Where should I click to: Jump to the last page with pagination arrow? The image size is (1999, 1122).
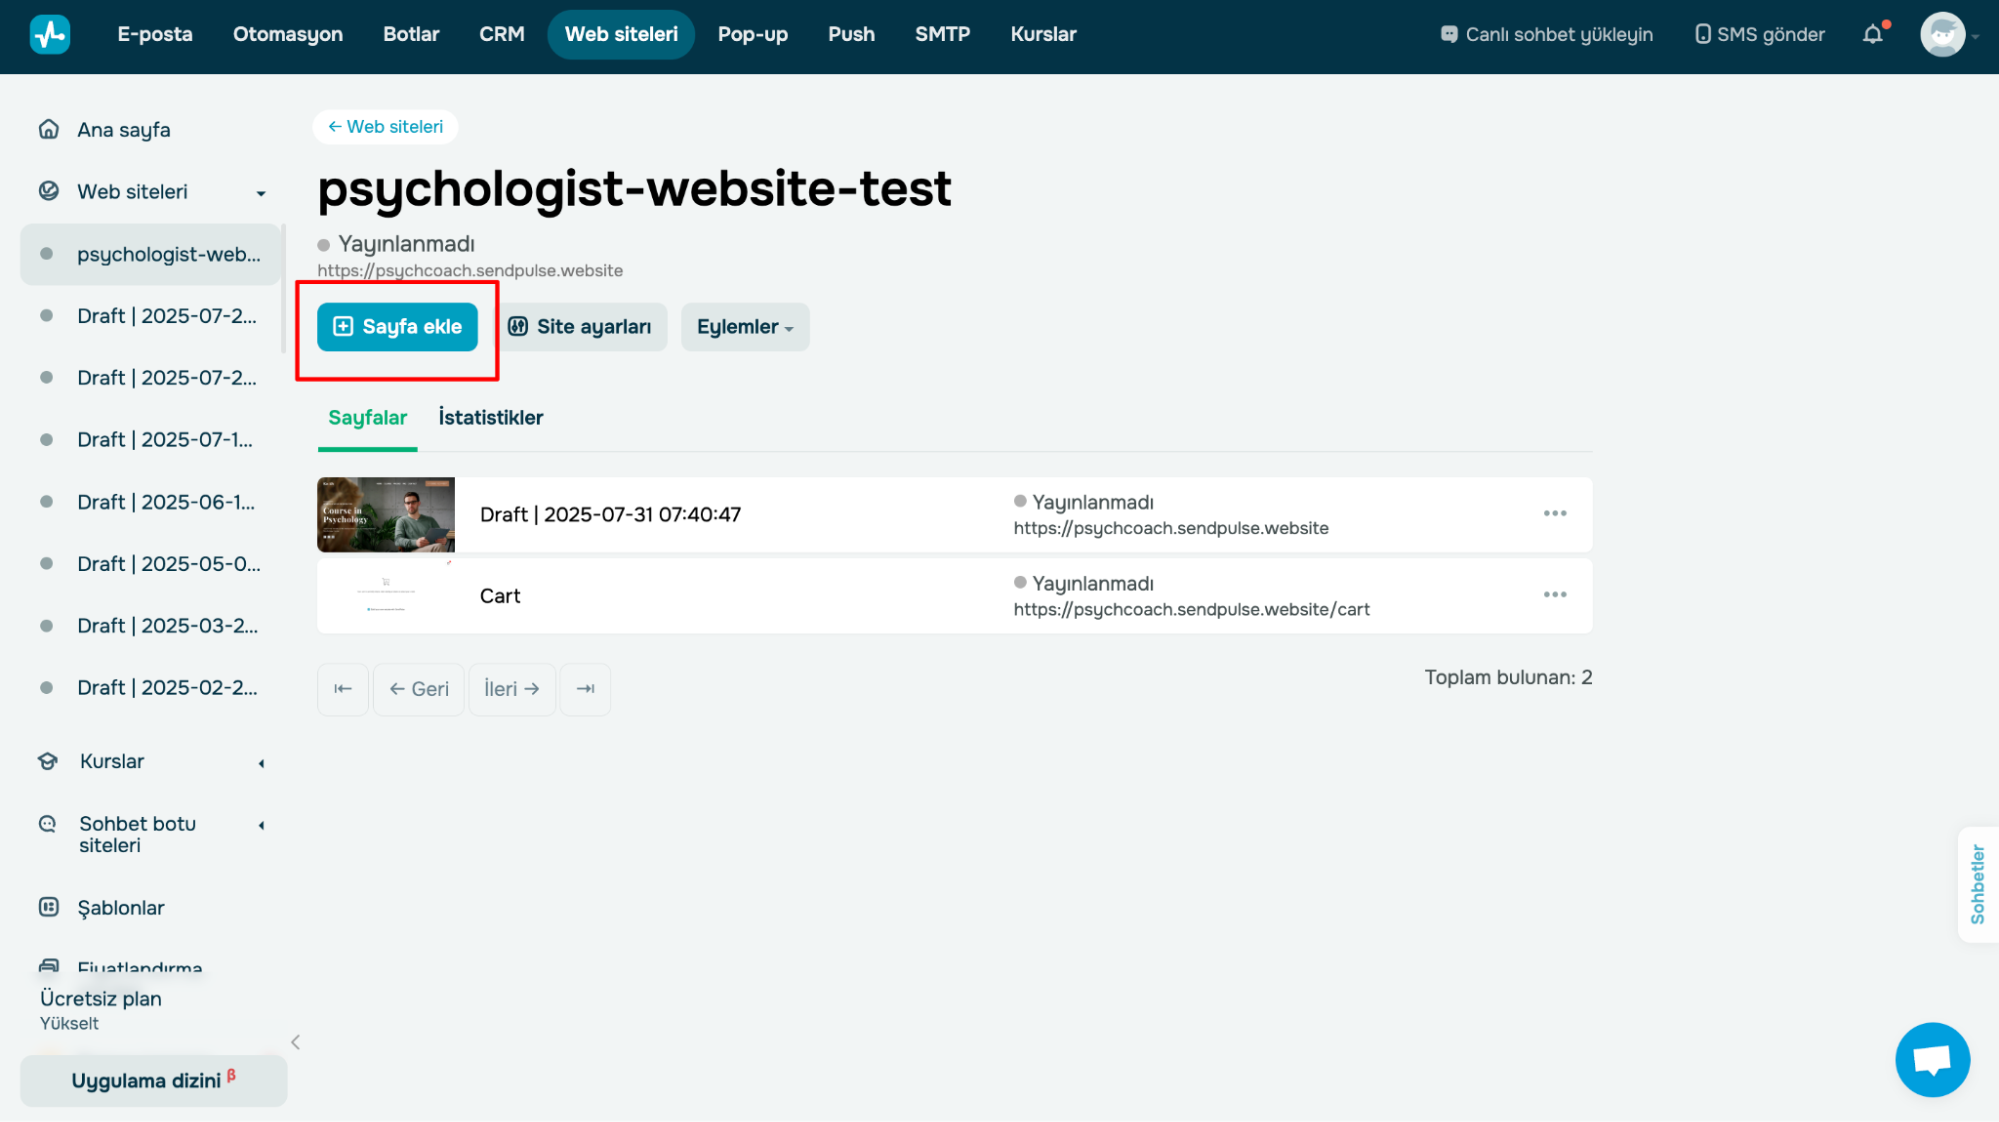tap(585, 689)
